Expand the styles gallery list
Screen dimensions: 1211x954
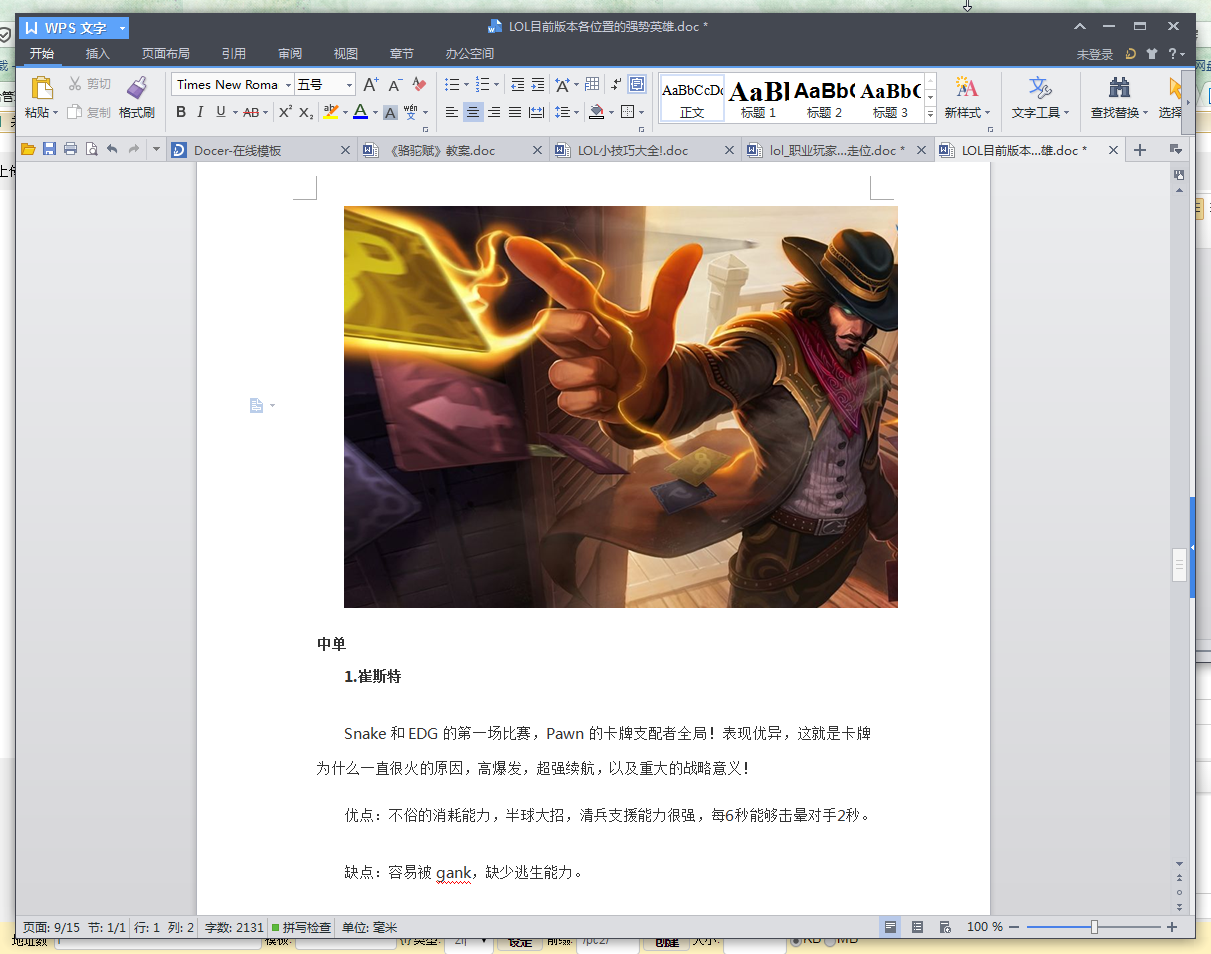930,115
